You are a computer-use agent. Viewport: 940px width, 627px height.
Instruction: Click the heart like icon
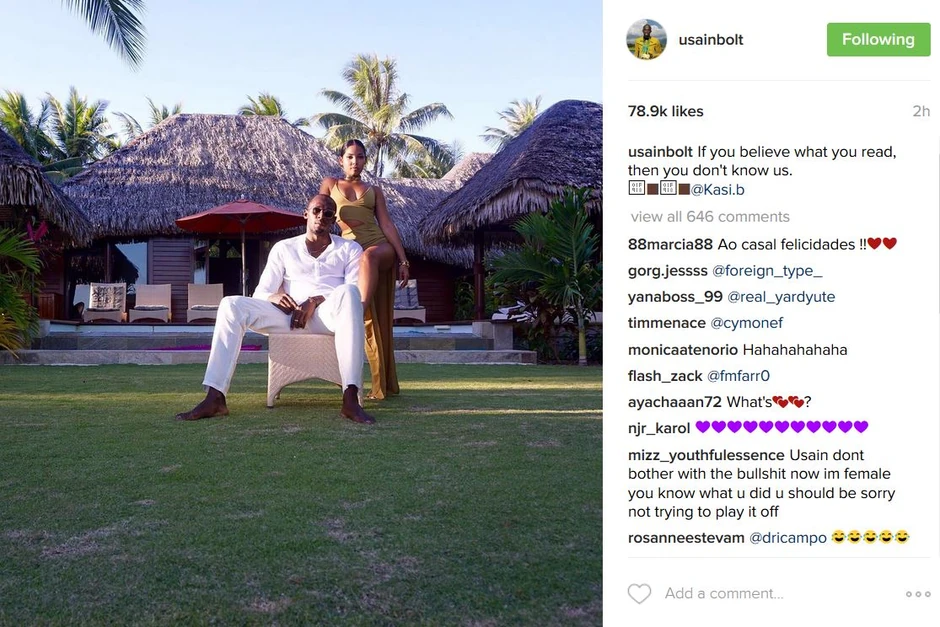tap(639, 593)
